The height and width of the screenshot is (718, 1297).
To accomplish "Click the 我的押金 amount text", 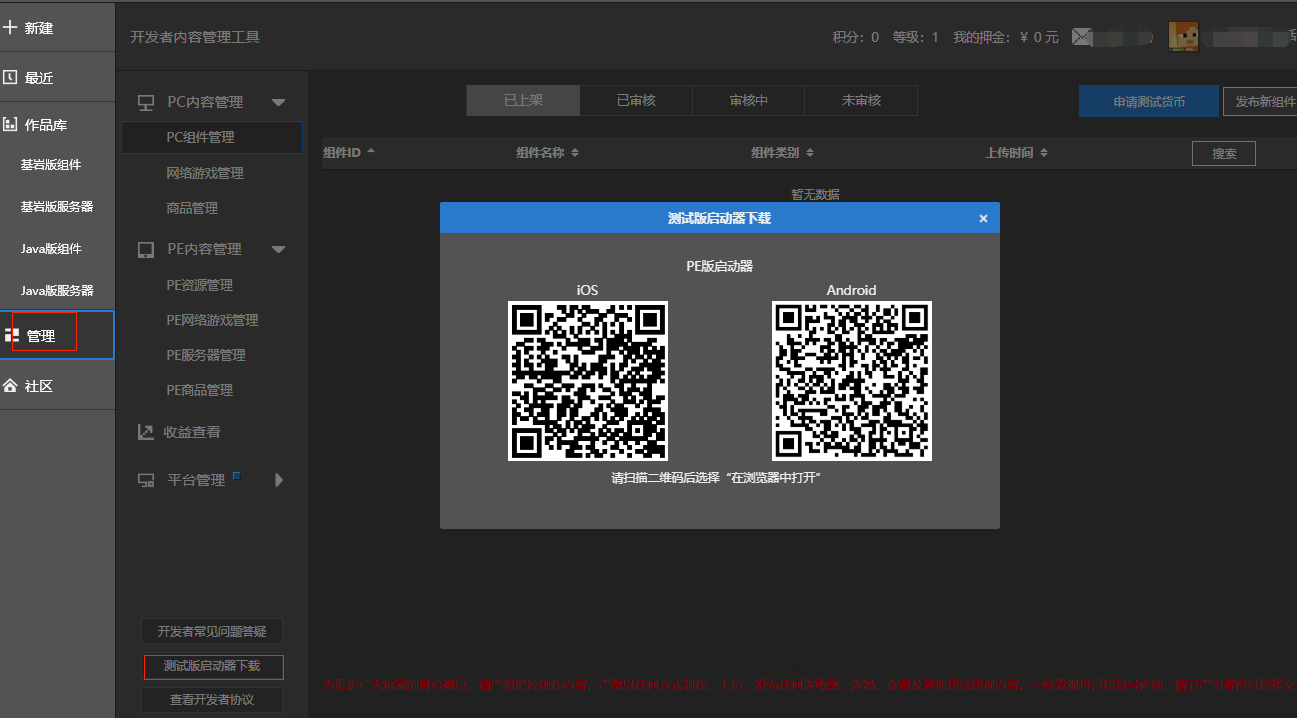I will (1006, 37).
